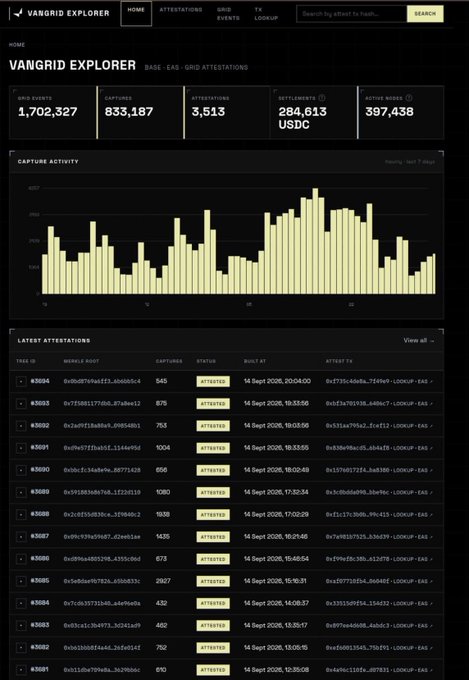Expand row for tree #3689

[21, 493]
